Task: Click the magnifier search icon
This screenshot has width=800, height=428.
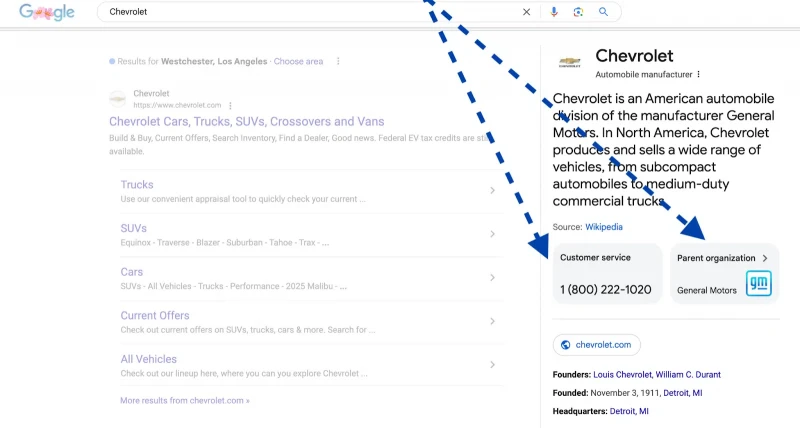Action: click(604, 12)
